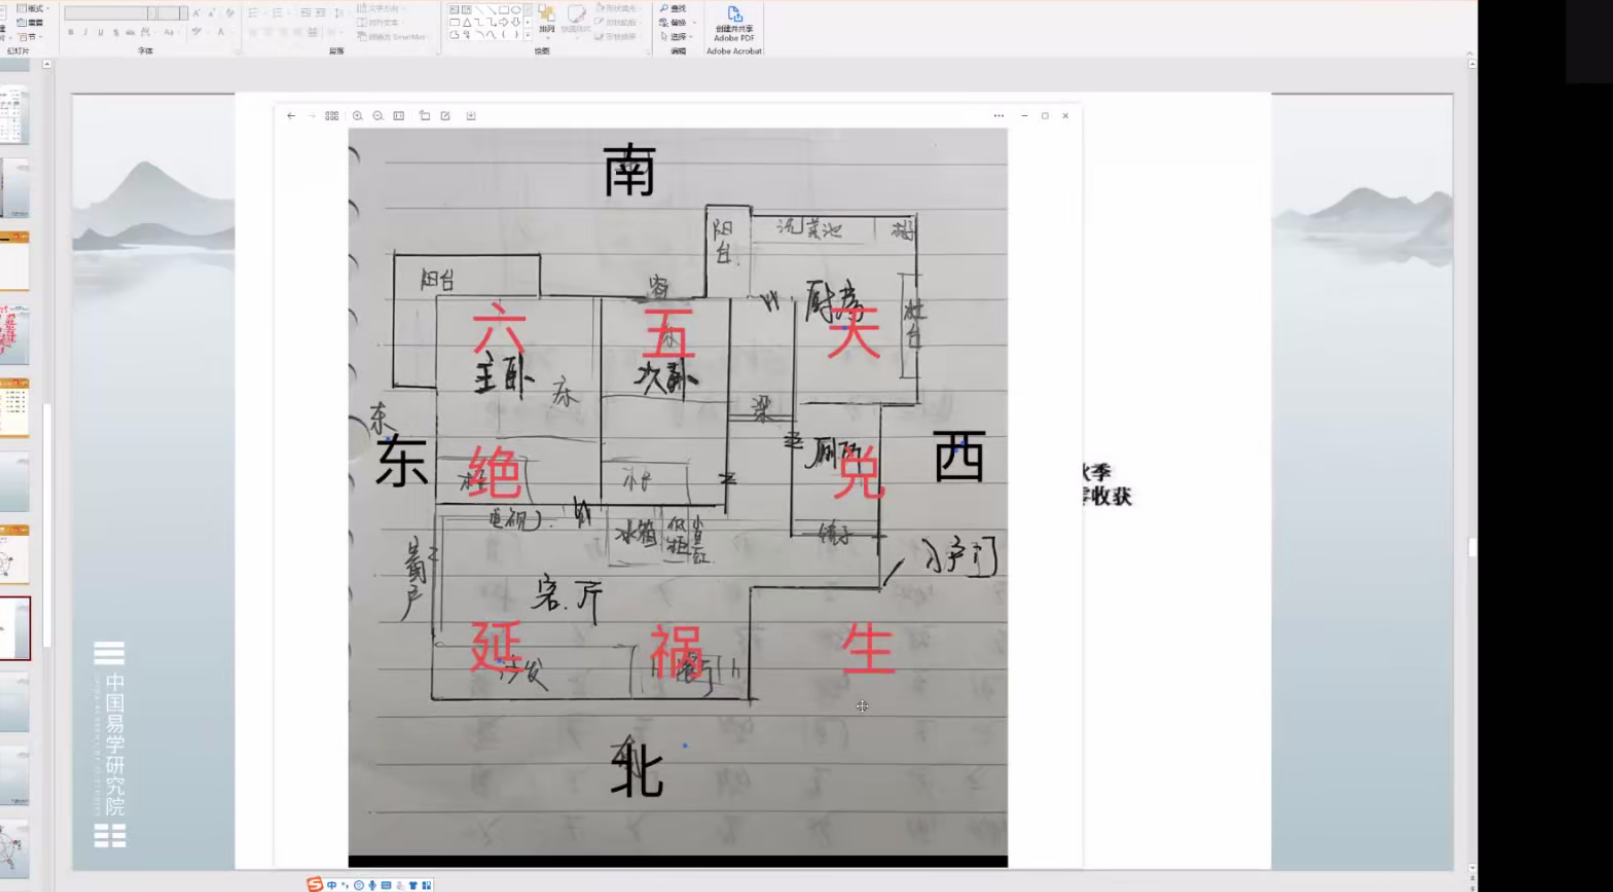1613x892 pixels.
Task: Open 版式 slide layout menu
Action: coord(33,8)
